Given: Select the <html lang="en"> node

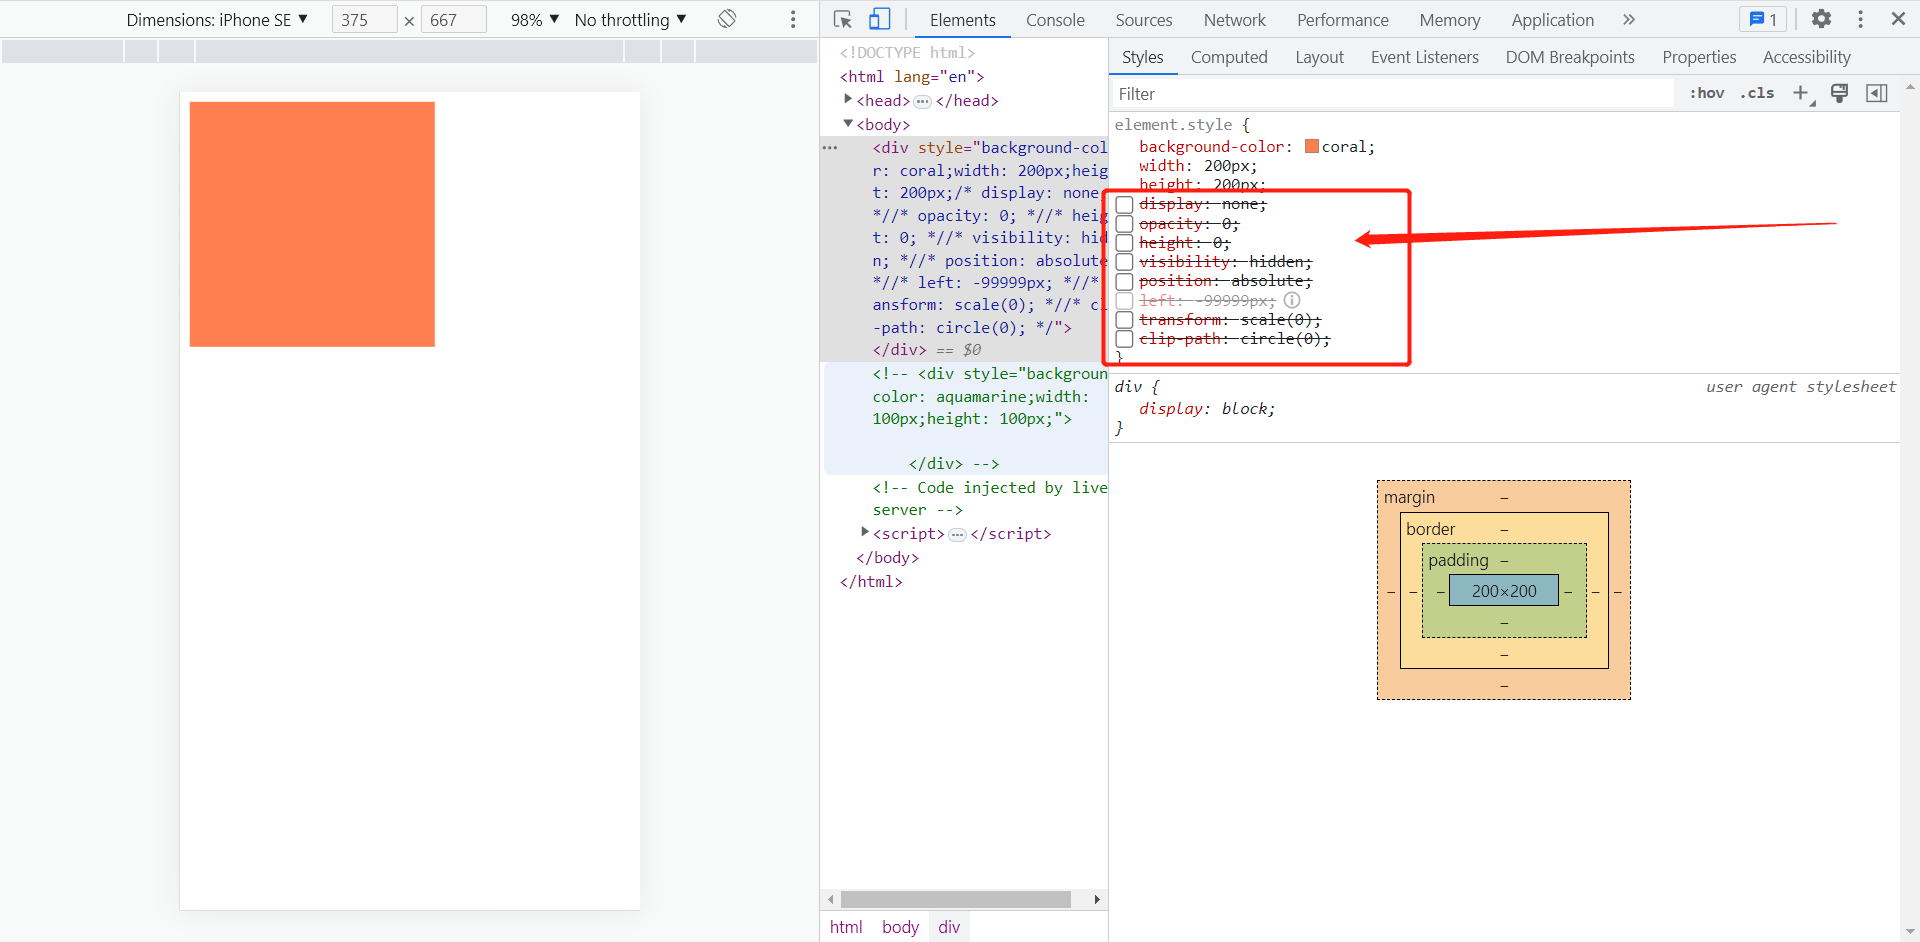Looking at the screenshot, I should click(912, 76).
